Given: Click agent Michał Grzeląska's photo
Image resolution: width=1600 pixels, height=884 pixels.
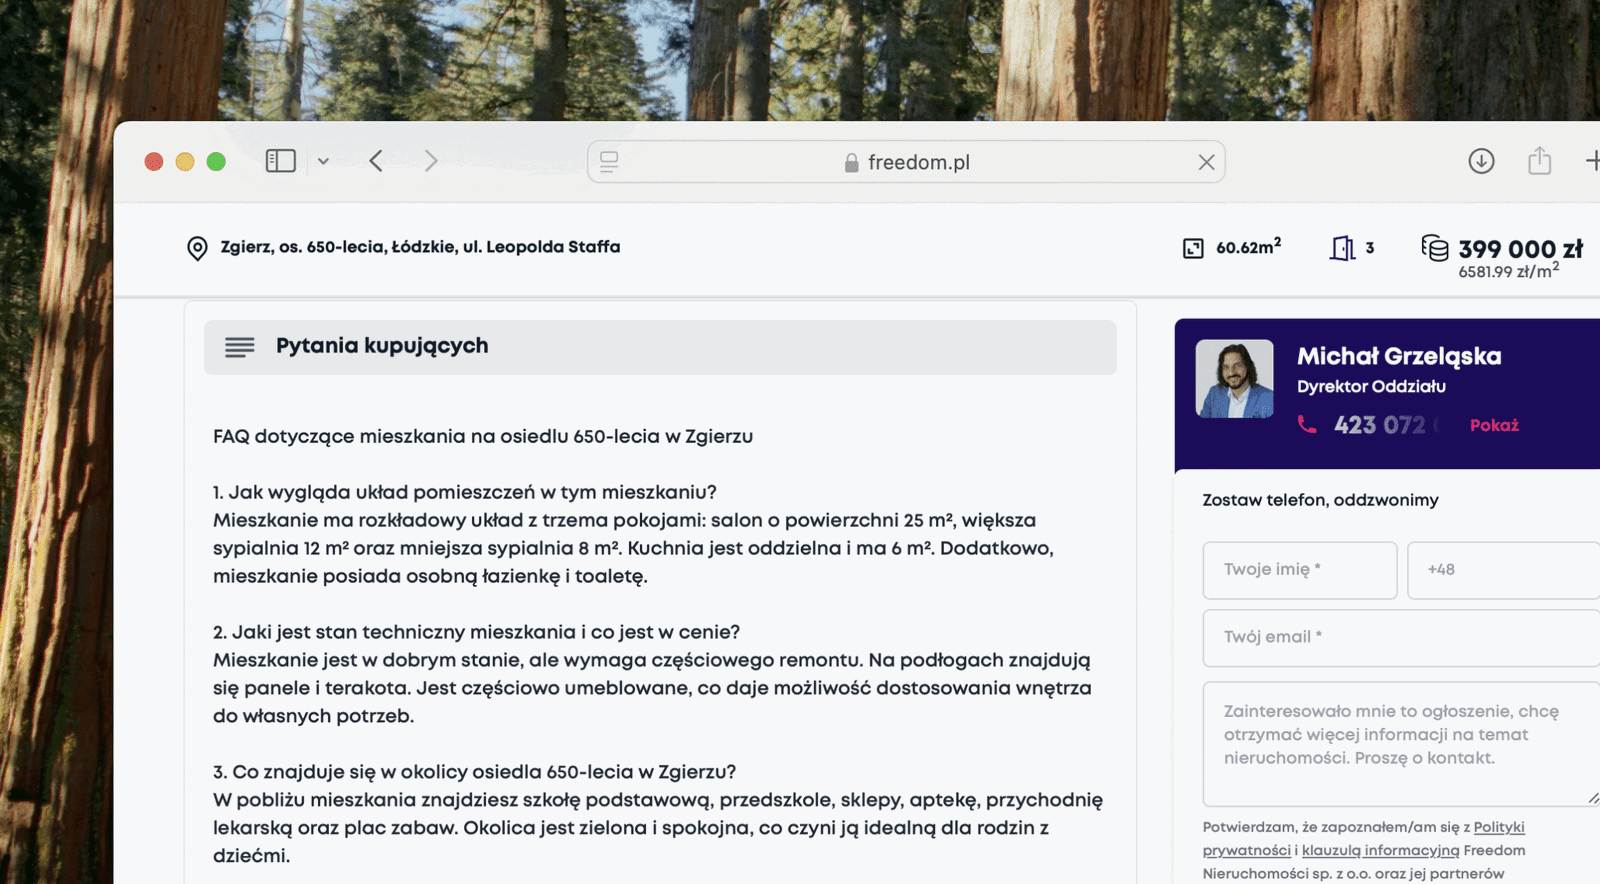Looking at the screenshot, I should click(x=1234, y=378).
